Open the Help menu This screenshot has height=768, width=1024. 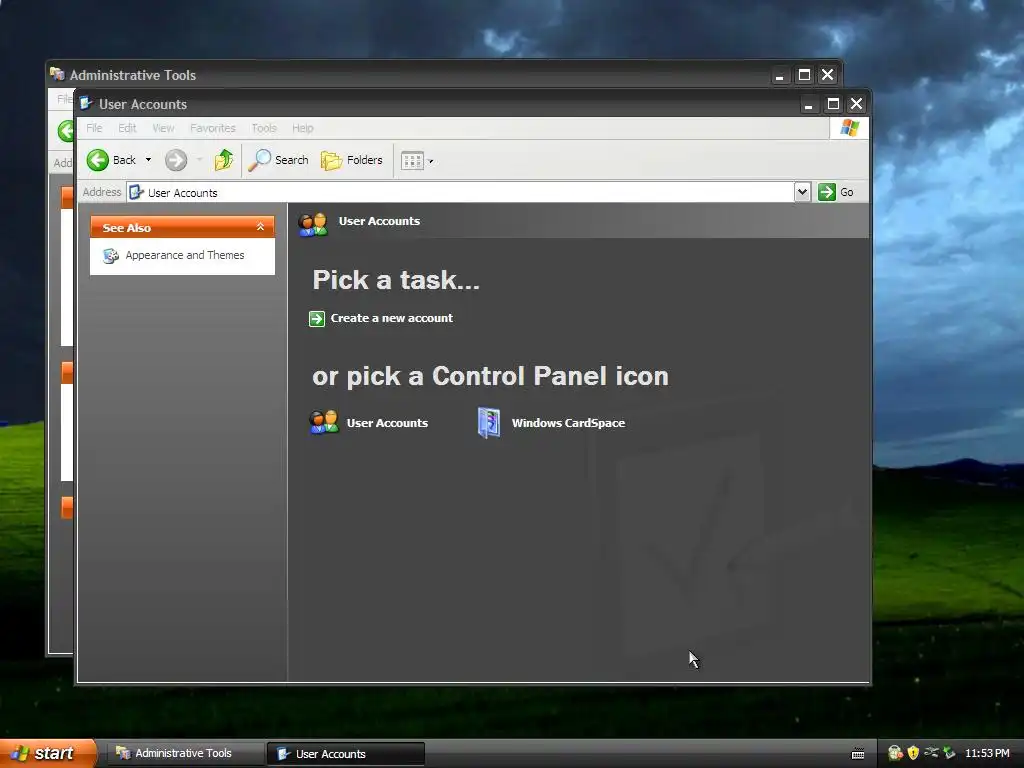click(302, 128)
